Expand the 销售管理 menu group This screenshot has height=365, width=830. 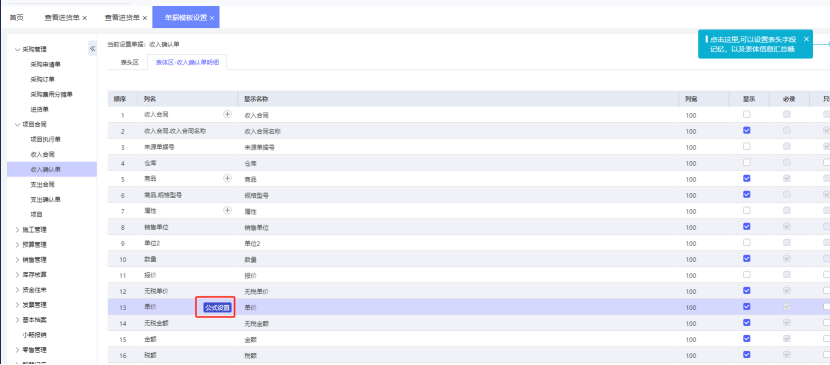click(x=17, y=260)
